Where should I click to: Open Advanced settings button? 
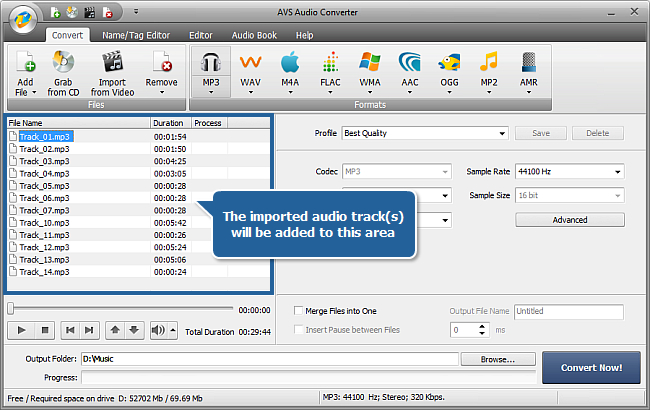pyautogui.click(x=570, y=220)
